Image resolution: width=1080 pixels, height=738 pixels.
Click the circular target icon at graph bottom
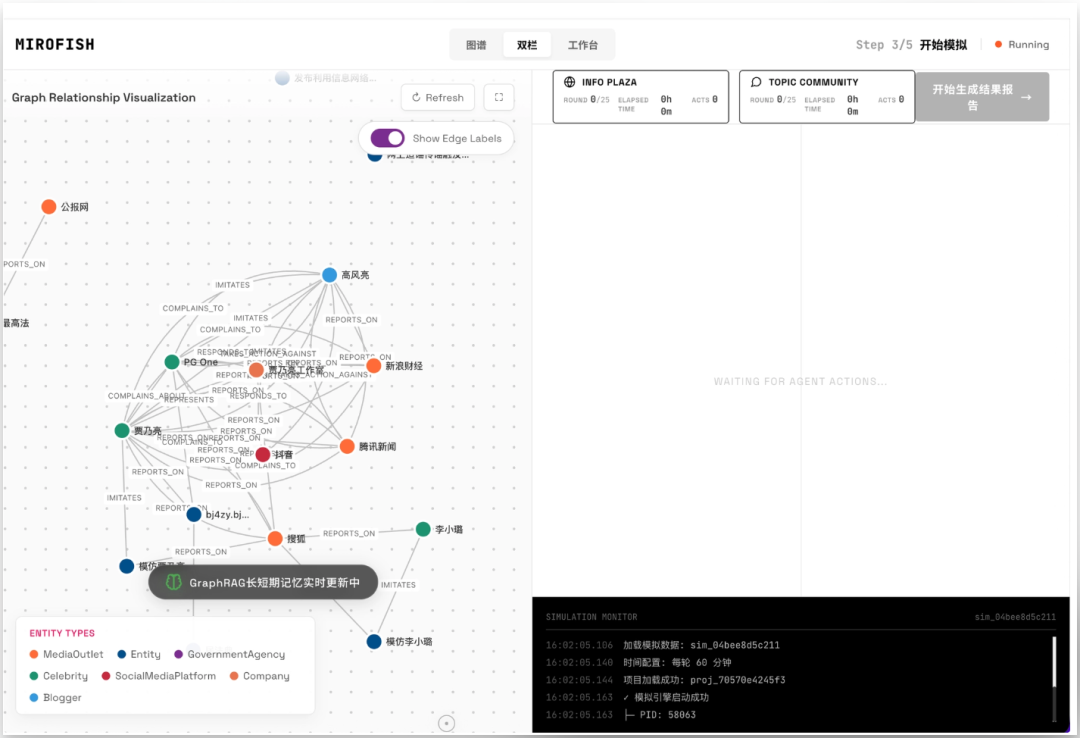coord(447,723)
